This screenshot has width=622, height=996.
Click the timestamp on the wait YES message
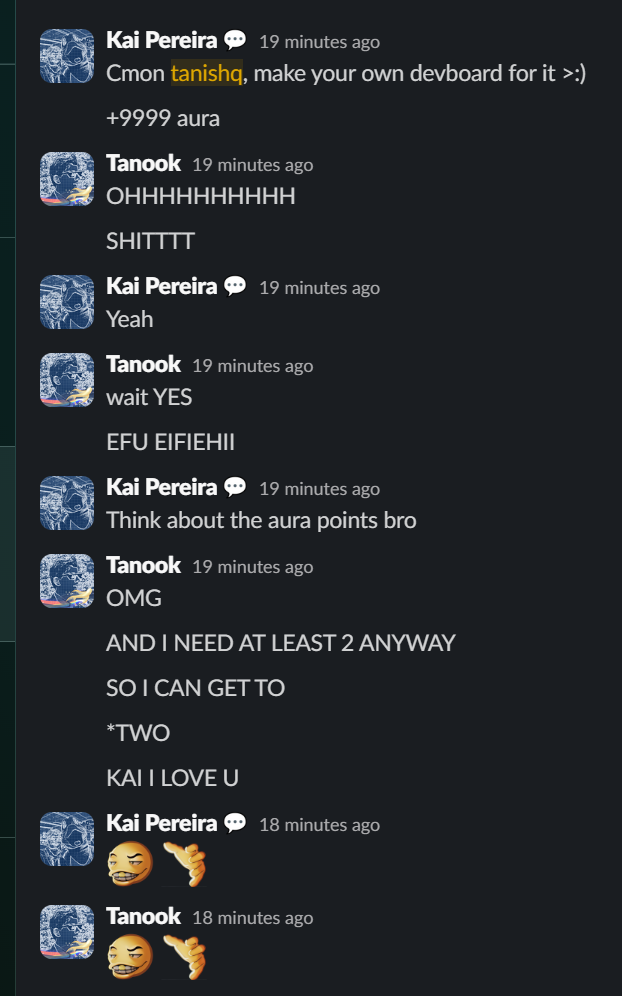tap(253, 366)
